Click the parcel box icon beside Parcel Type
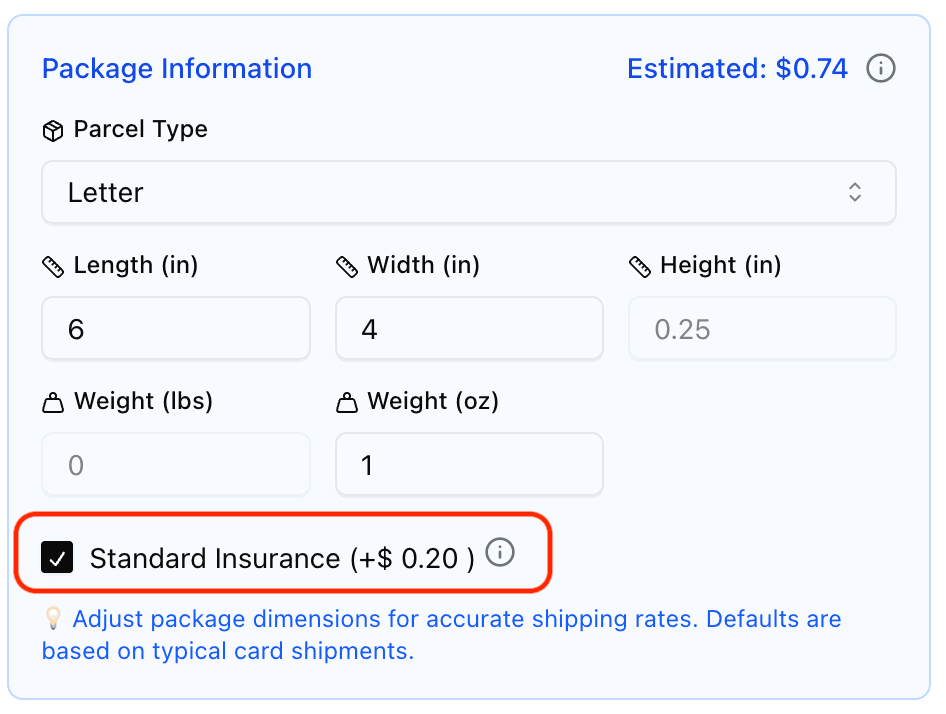The height and width of the screenshot is (714, 946). pos(52,129)
